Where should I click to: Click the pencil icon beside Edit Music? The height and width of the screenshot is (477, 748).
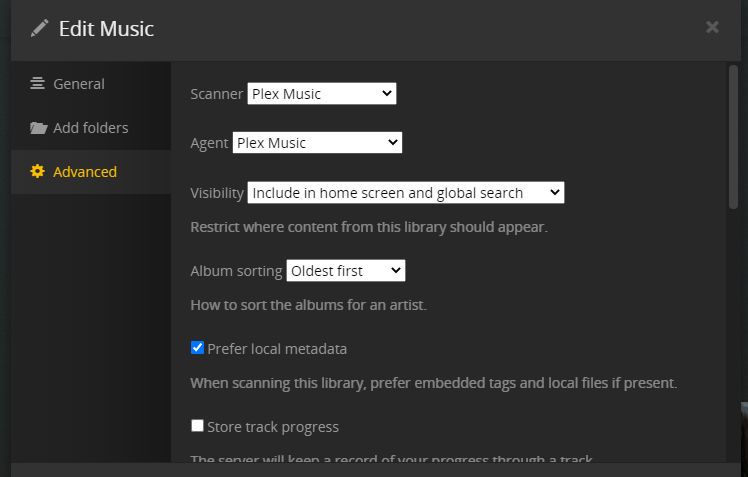click(40, 28)
